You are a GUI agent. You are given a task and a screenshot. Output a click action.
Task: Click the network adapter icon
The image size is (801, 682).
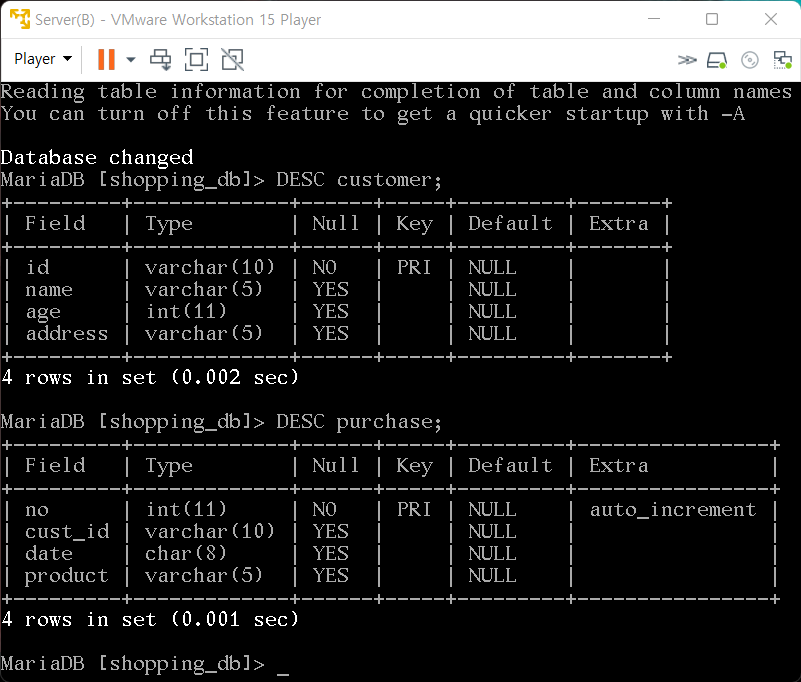click(782, 60)
